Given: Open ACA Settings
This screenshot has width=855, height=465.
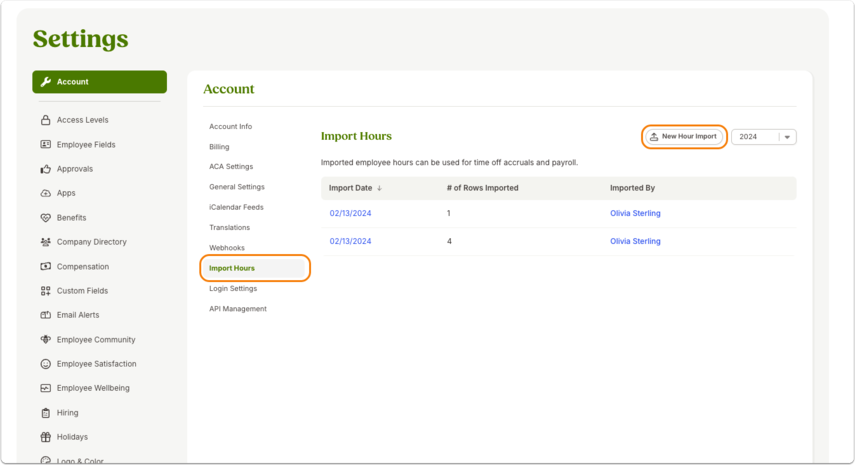Looking at the screenshot, I should tap(231, 167).
